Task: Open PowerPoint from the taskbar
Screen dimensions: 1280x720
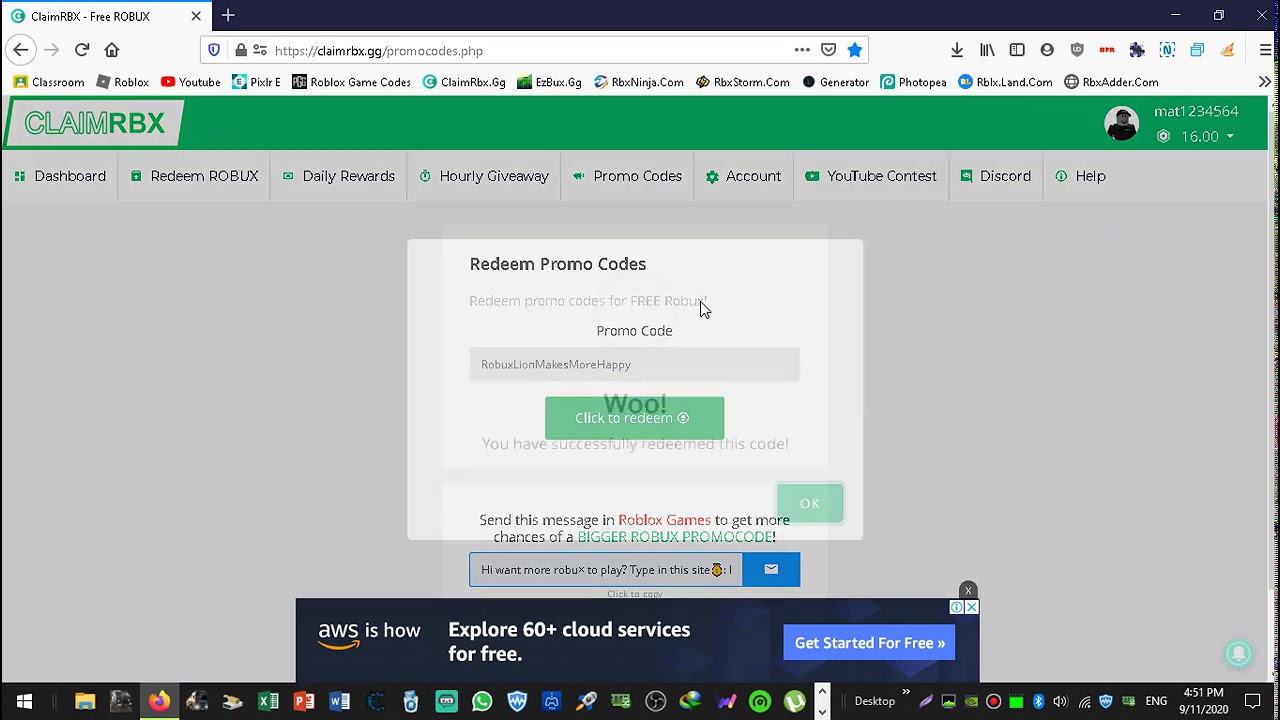Action: (304, 702)
